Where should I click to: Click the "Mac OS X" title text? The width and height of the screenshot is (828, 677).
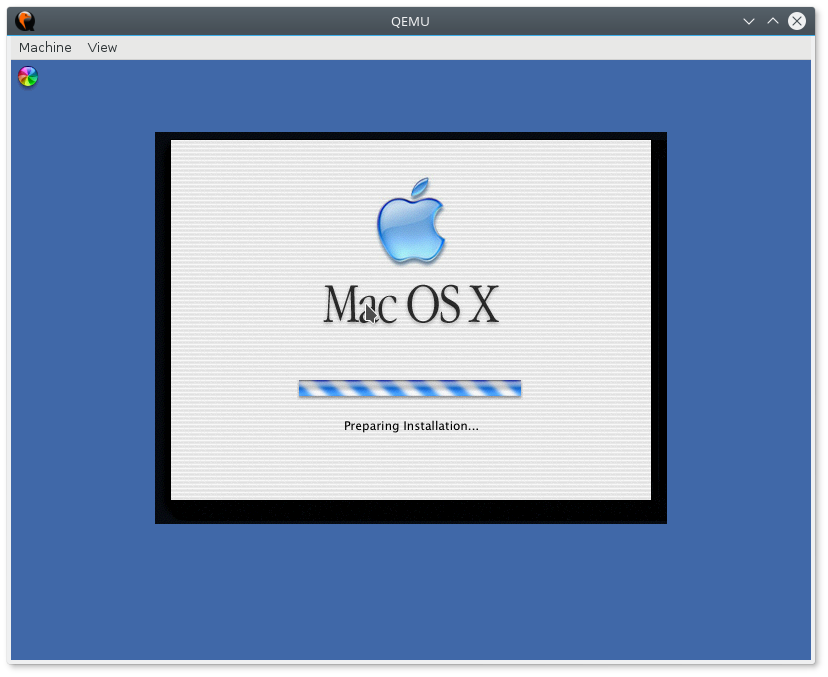(411, 304)
